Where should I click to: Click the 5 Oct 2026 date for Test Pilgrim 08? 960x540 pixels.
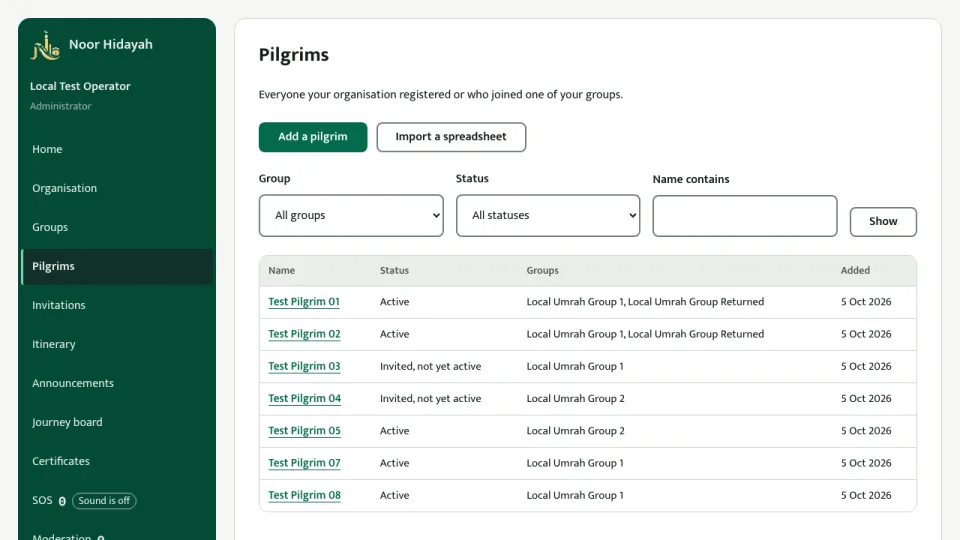tap(866, 495)
